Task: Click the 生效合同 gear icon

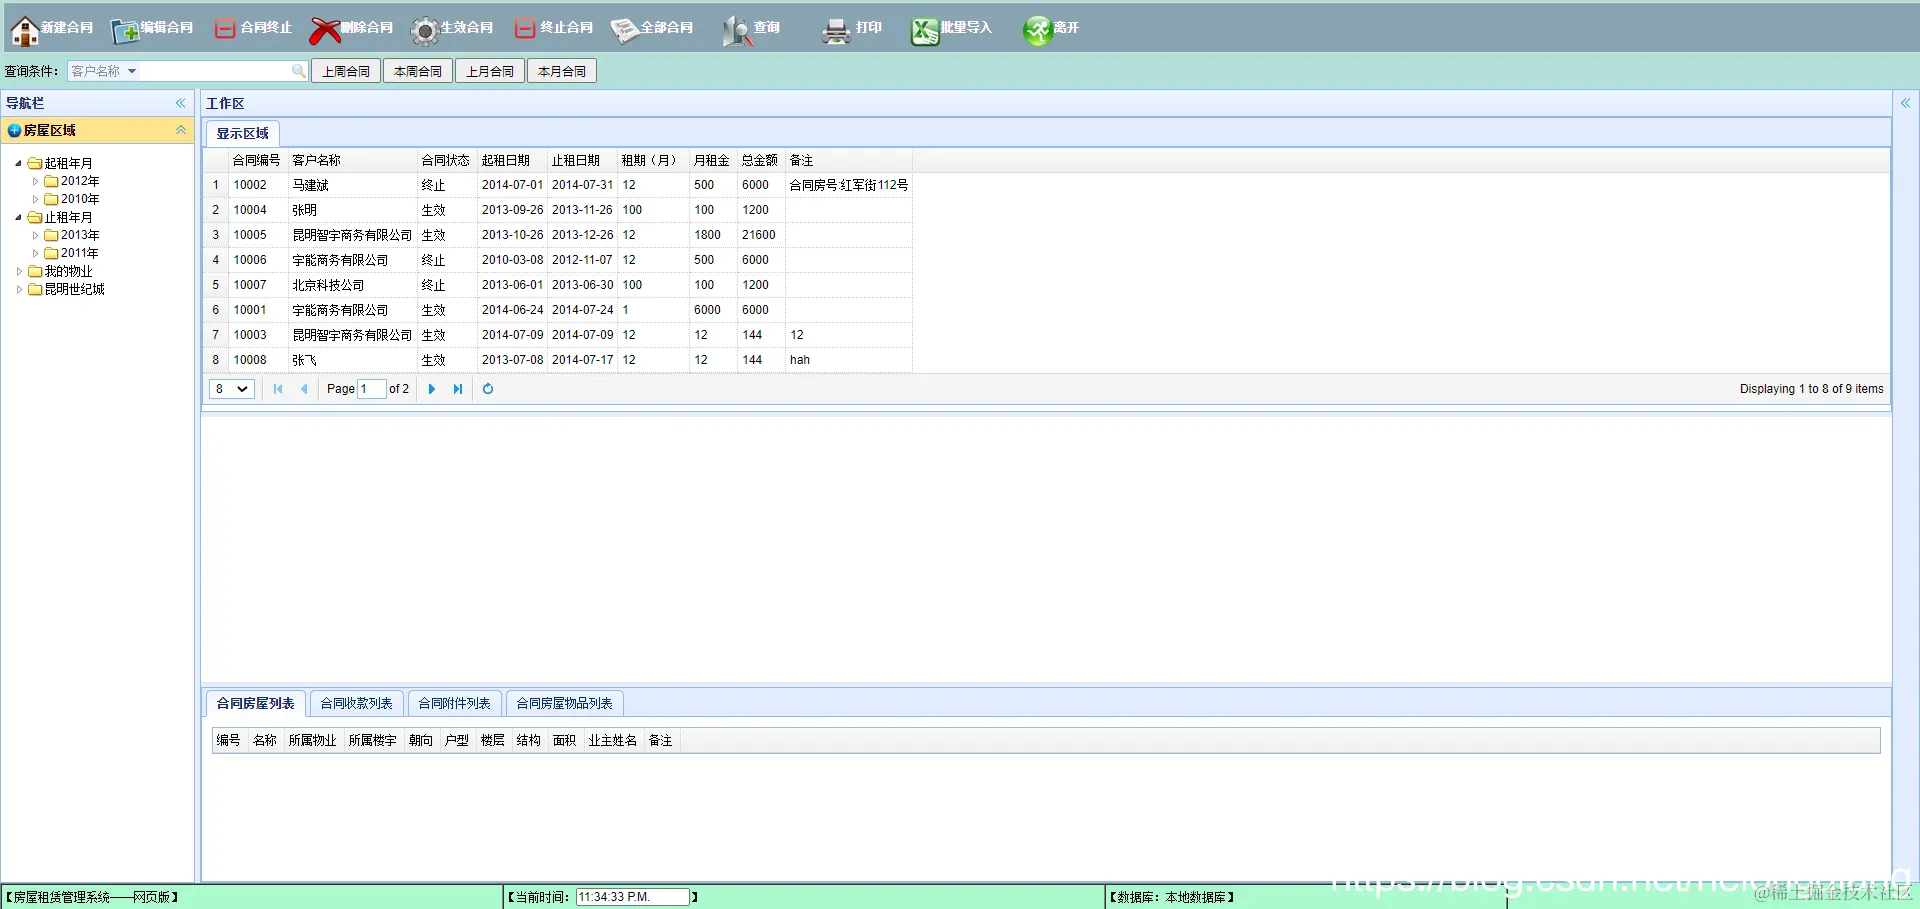Action: [x=425, y=31]
